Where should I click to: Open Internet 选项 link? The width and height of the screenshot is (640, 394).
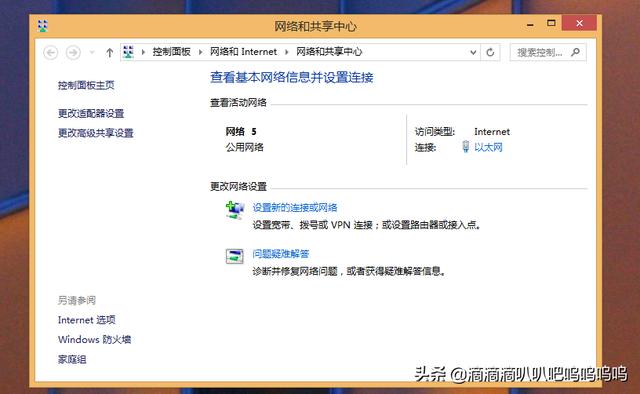click(x=87, y=320)
